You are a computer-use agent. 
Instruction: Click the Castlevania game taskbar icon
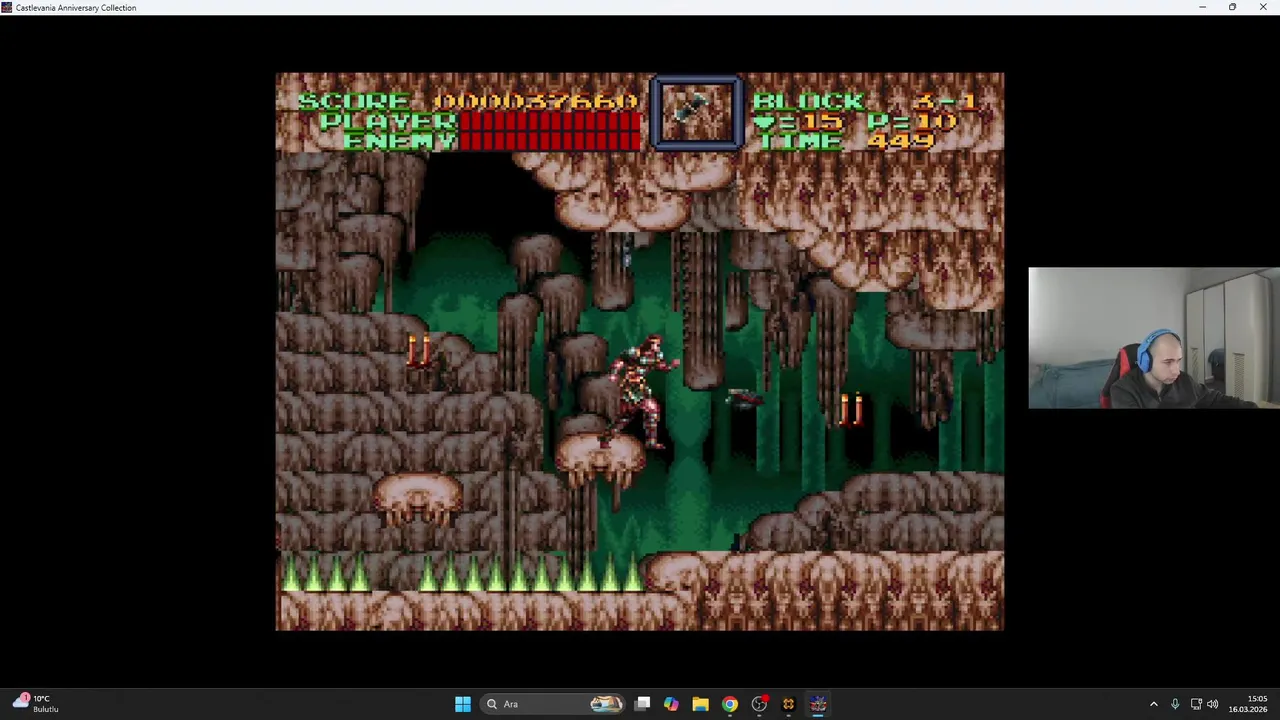(x=818, y=704)
